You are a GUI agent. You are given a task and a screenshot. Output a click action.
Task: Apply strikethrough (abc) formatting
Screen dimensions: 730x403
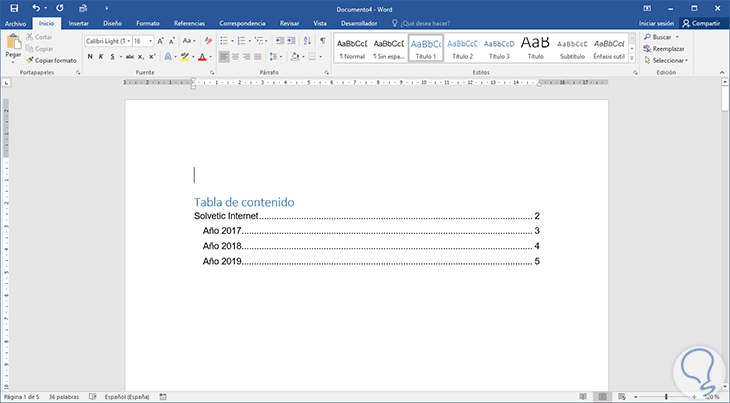point(130,57)
